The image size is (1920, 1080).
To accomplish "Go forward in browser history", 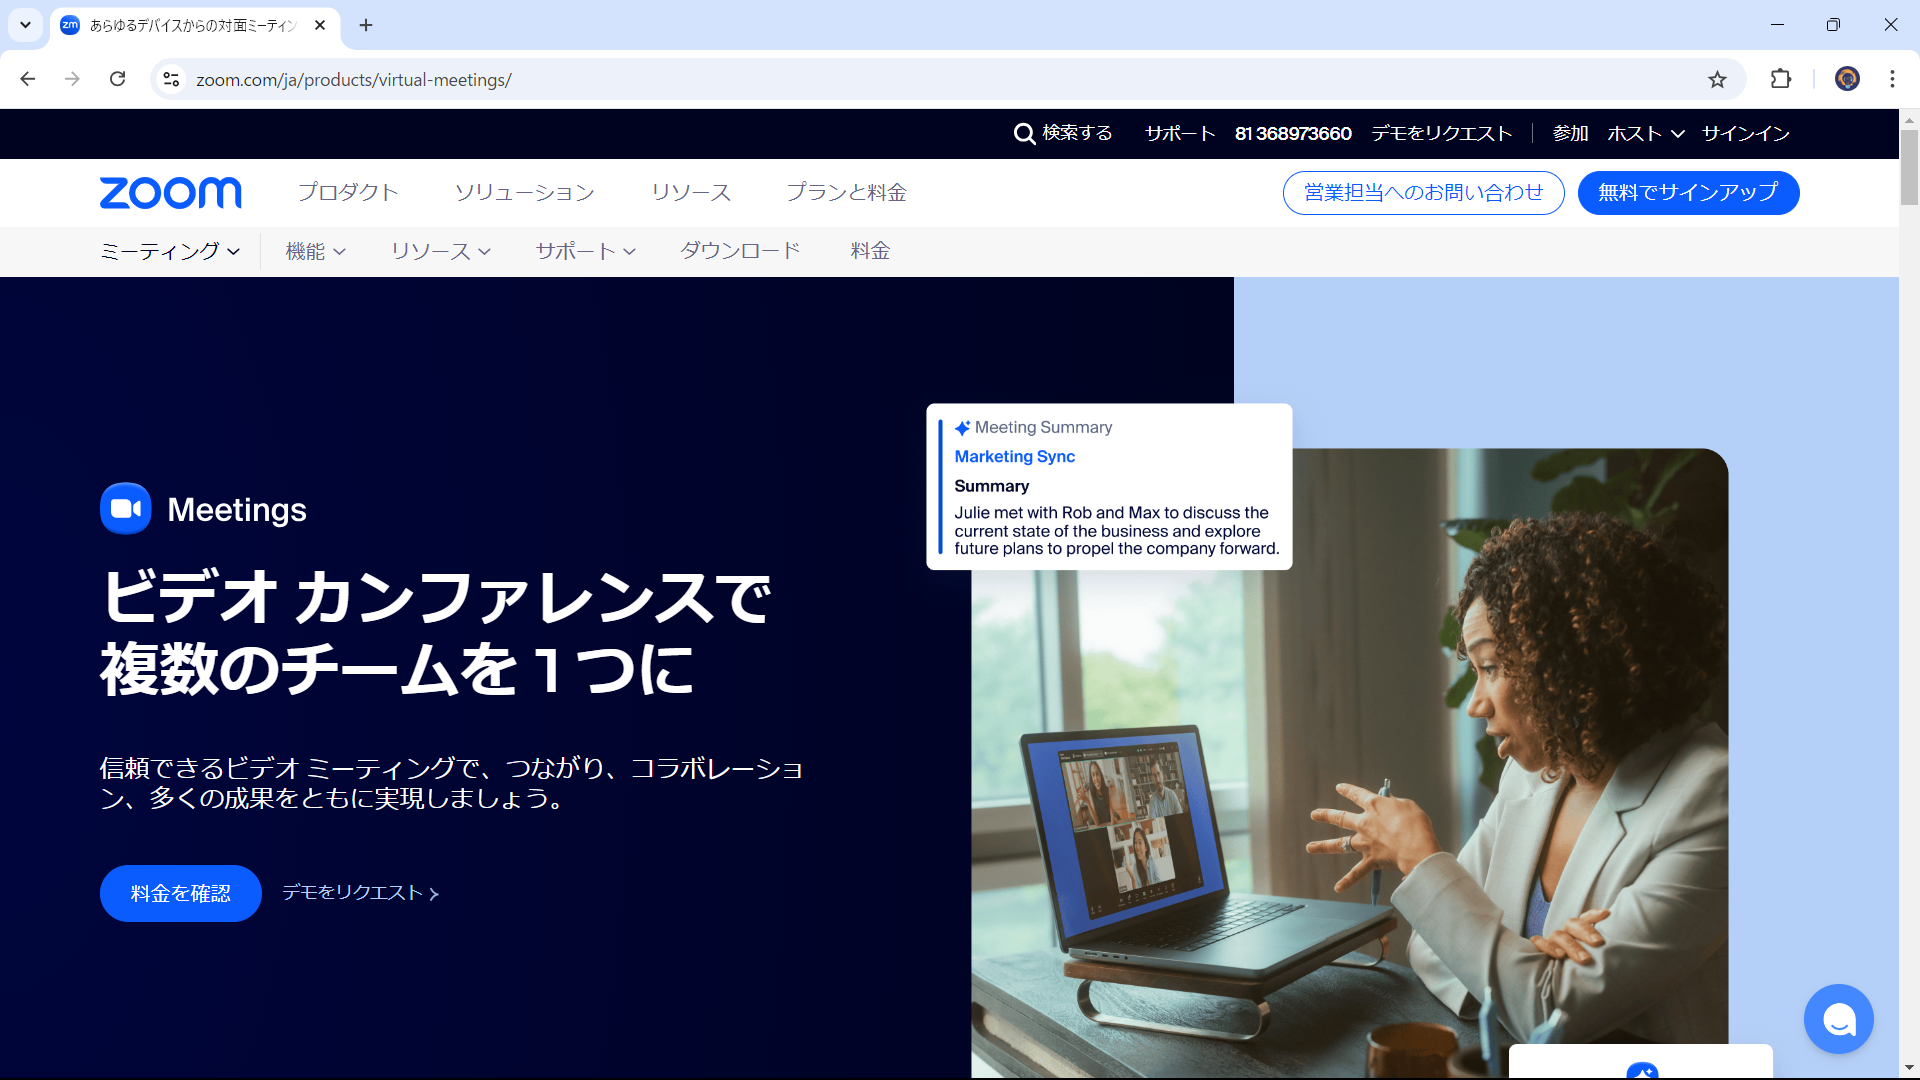I will pos(72,79).
